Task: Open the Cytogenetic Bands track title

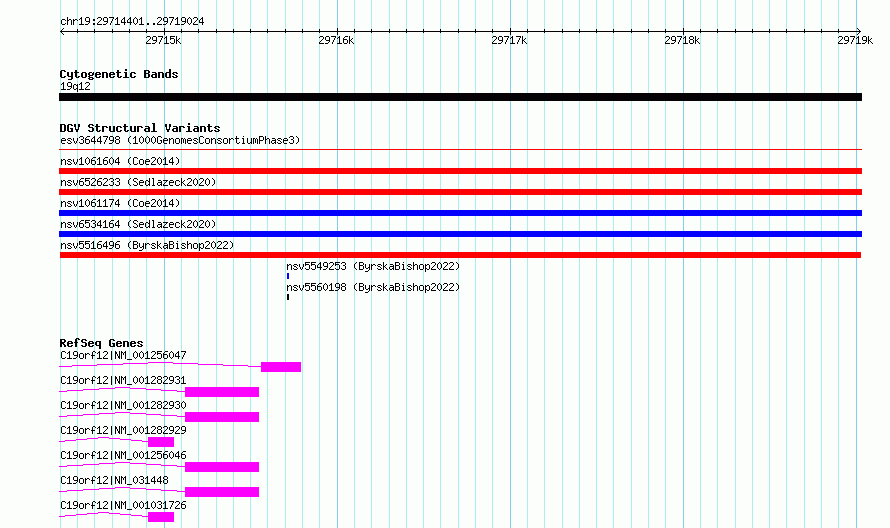Action: 119,74
